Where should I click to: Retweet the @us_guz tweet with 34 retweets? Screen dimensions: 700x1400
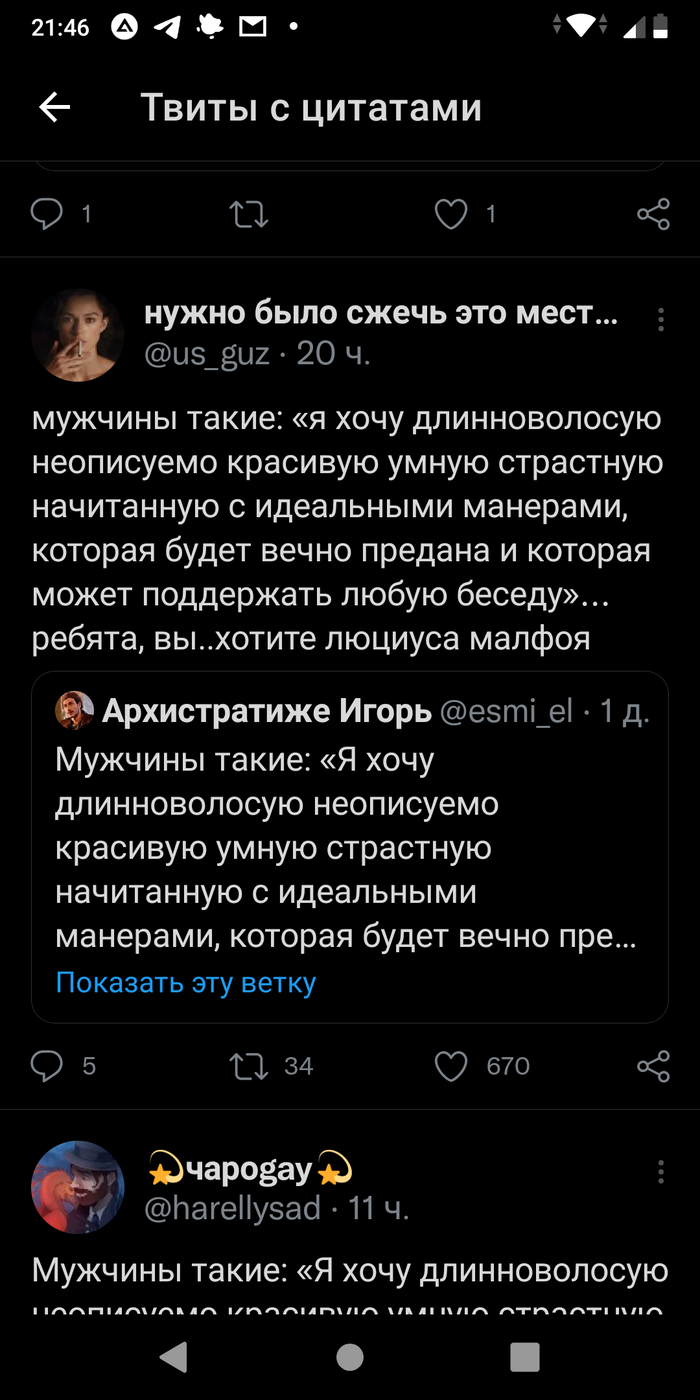click(249, 1066)
